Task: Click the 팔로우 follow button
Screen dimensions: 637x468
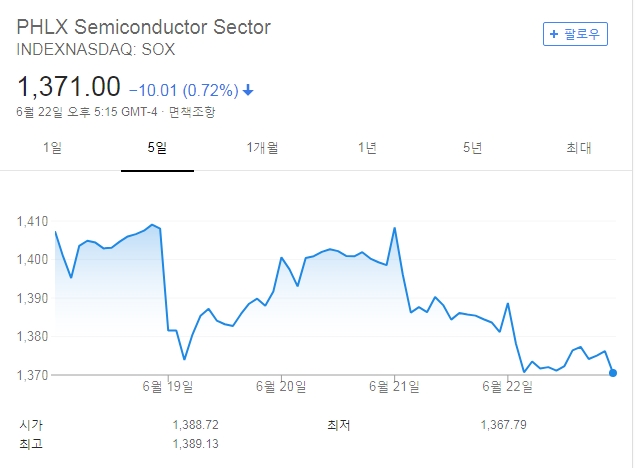Action: point(575,34)
